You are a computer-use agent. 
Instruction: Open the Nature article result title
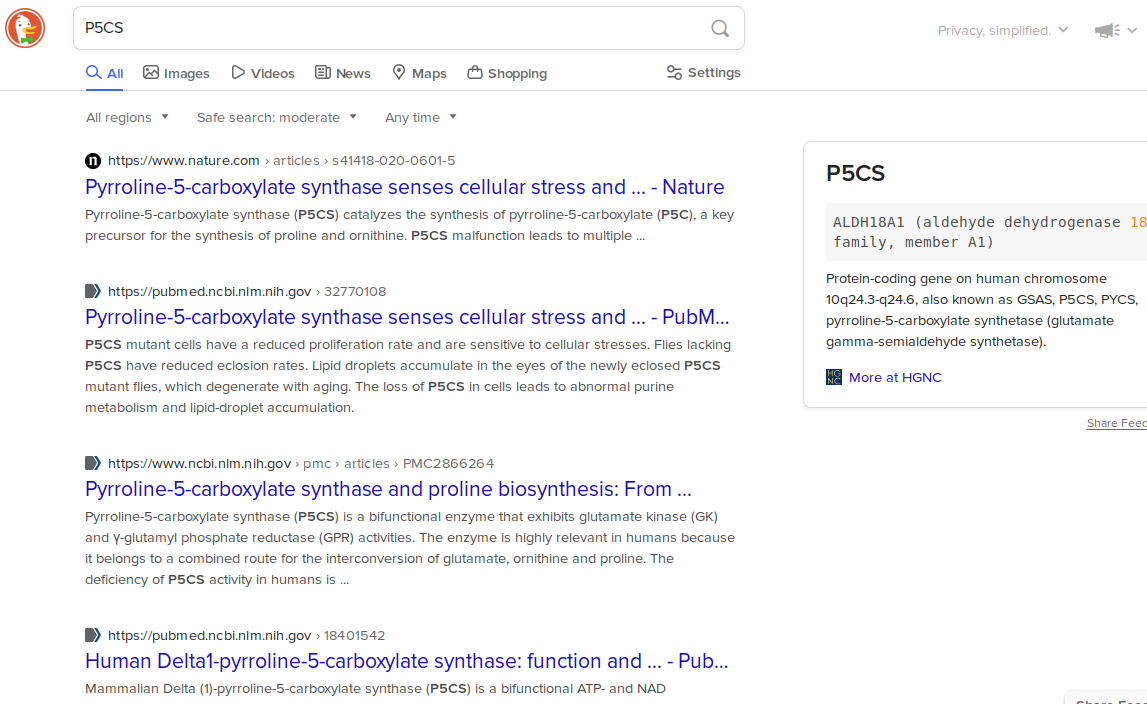click(x=405, y=187)
